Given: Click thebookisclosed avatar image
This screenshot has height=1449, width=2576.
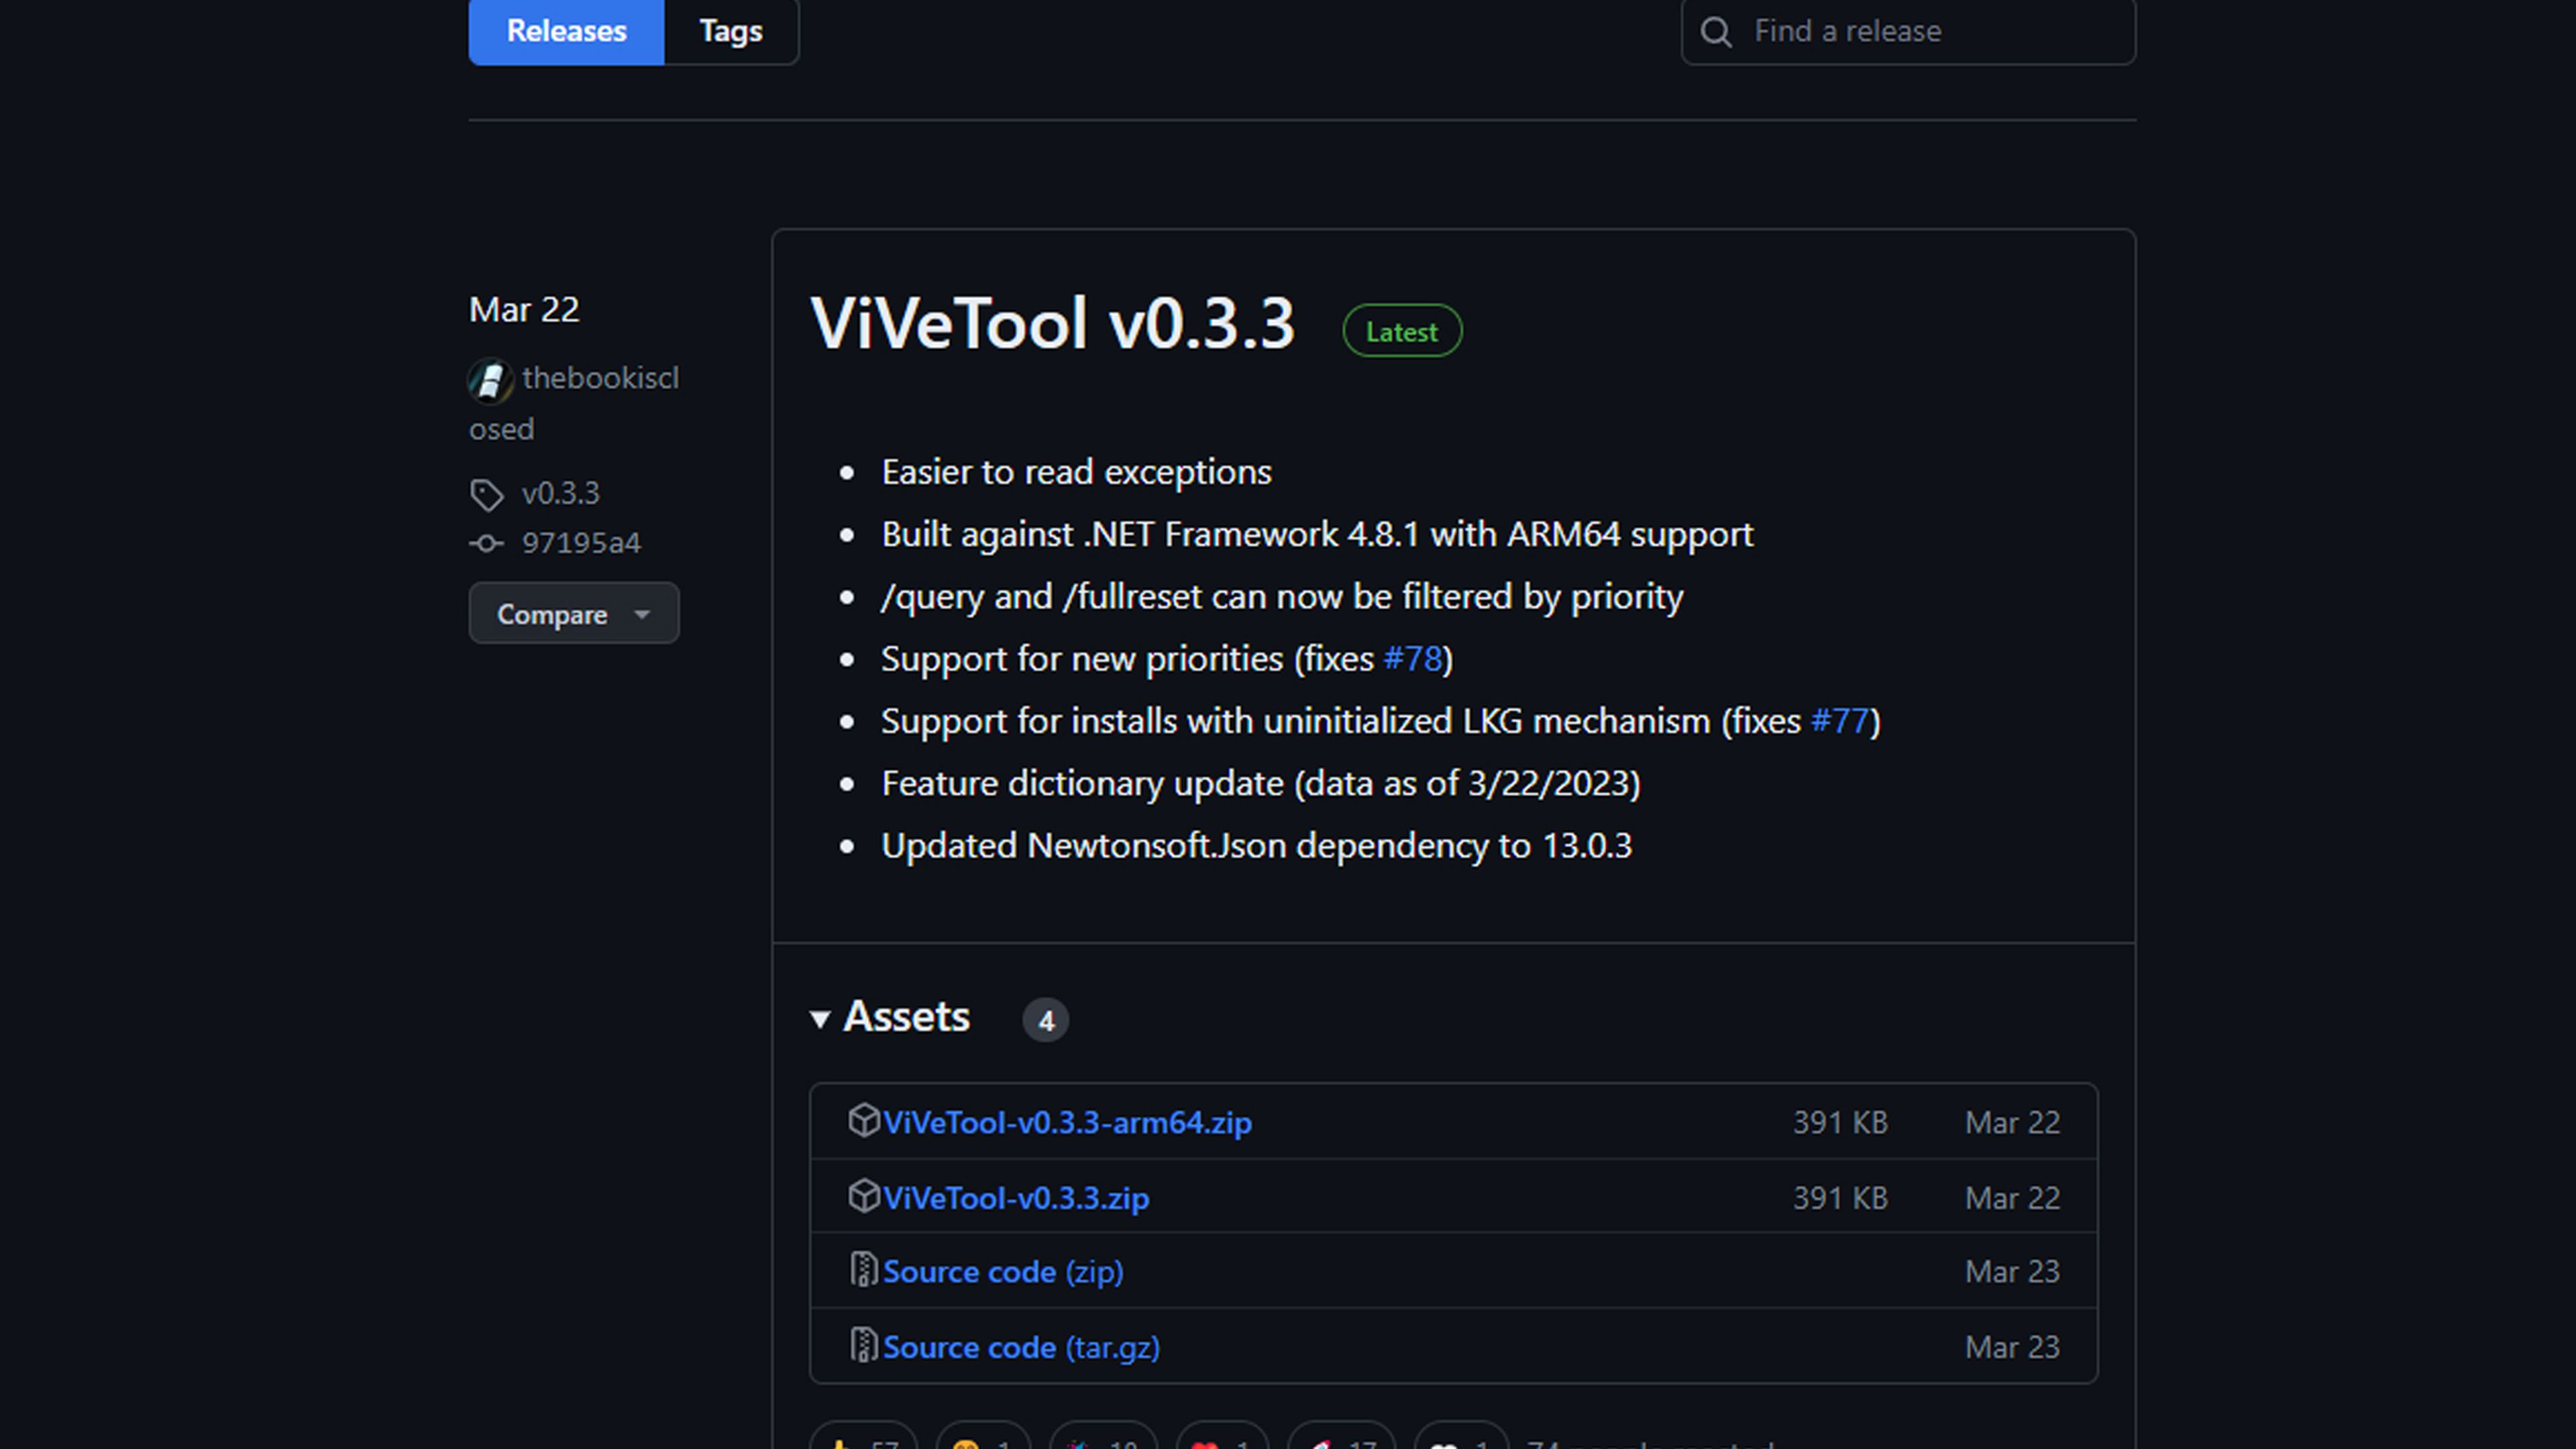Looking at the screenshot, I should [x=490, y=380].
